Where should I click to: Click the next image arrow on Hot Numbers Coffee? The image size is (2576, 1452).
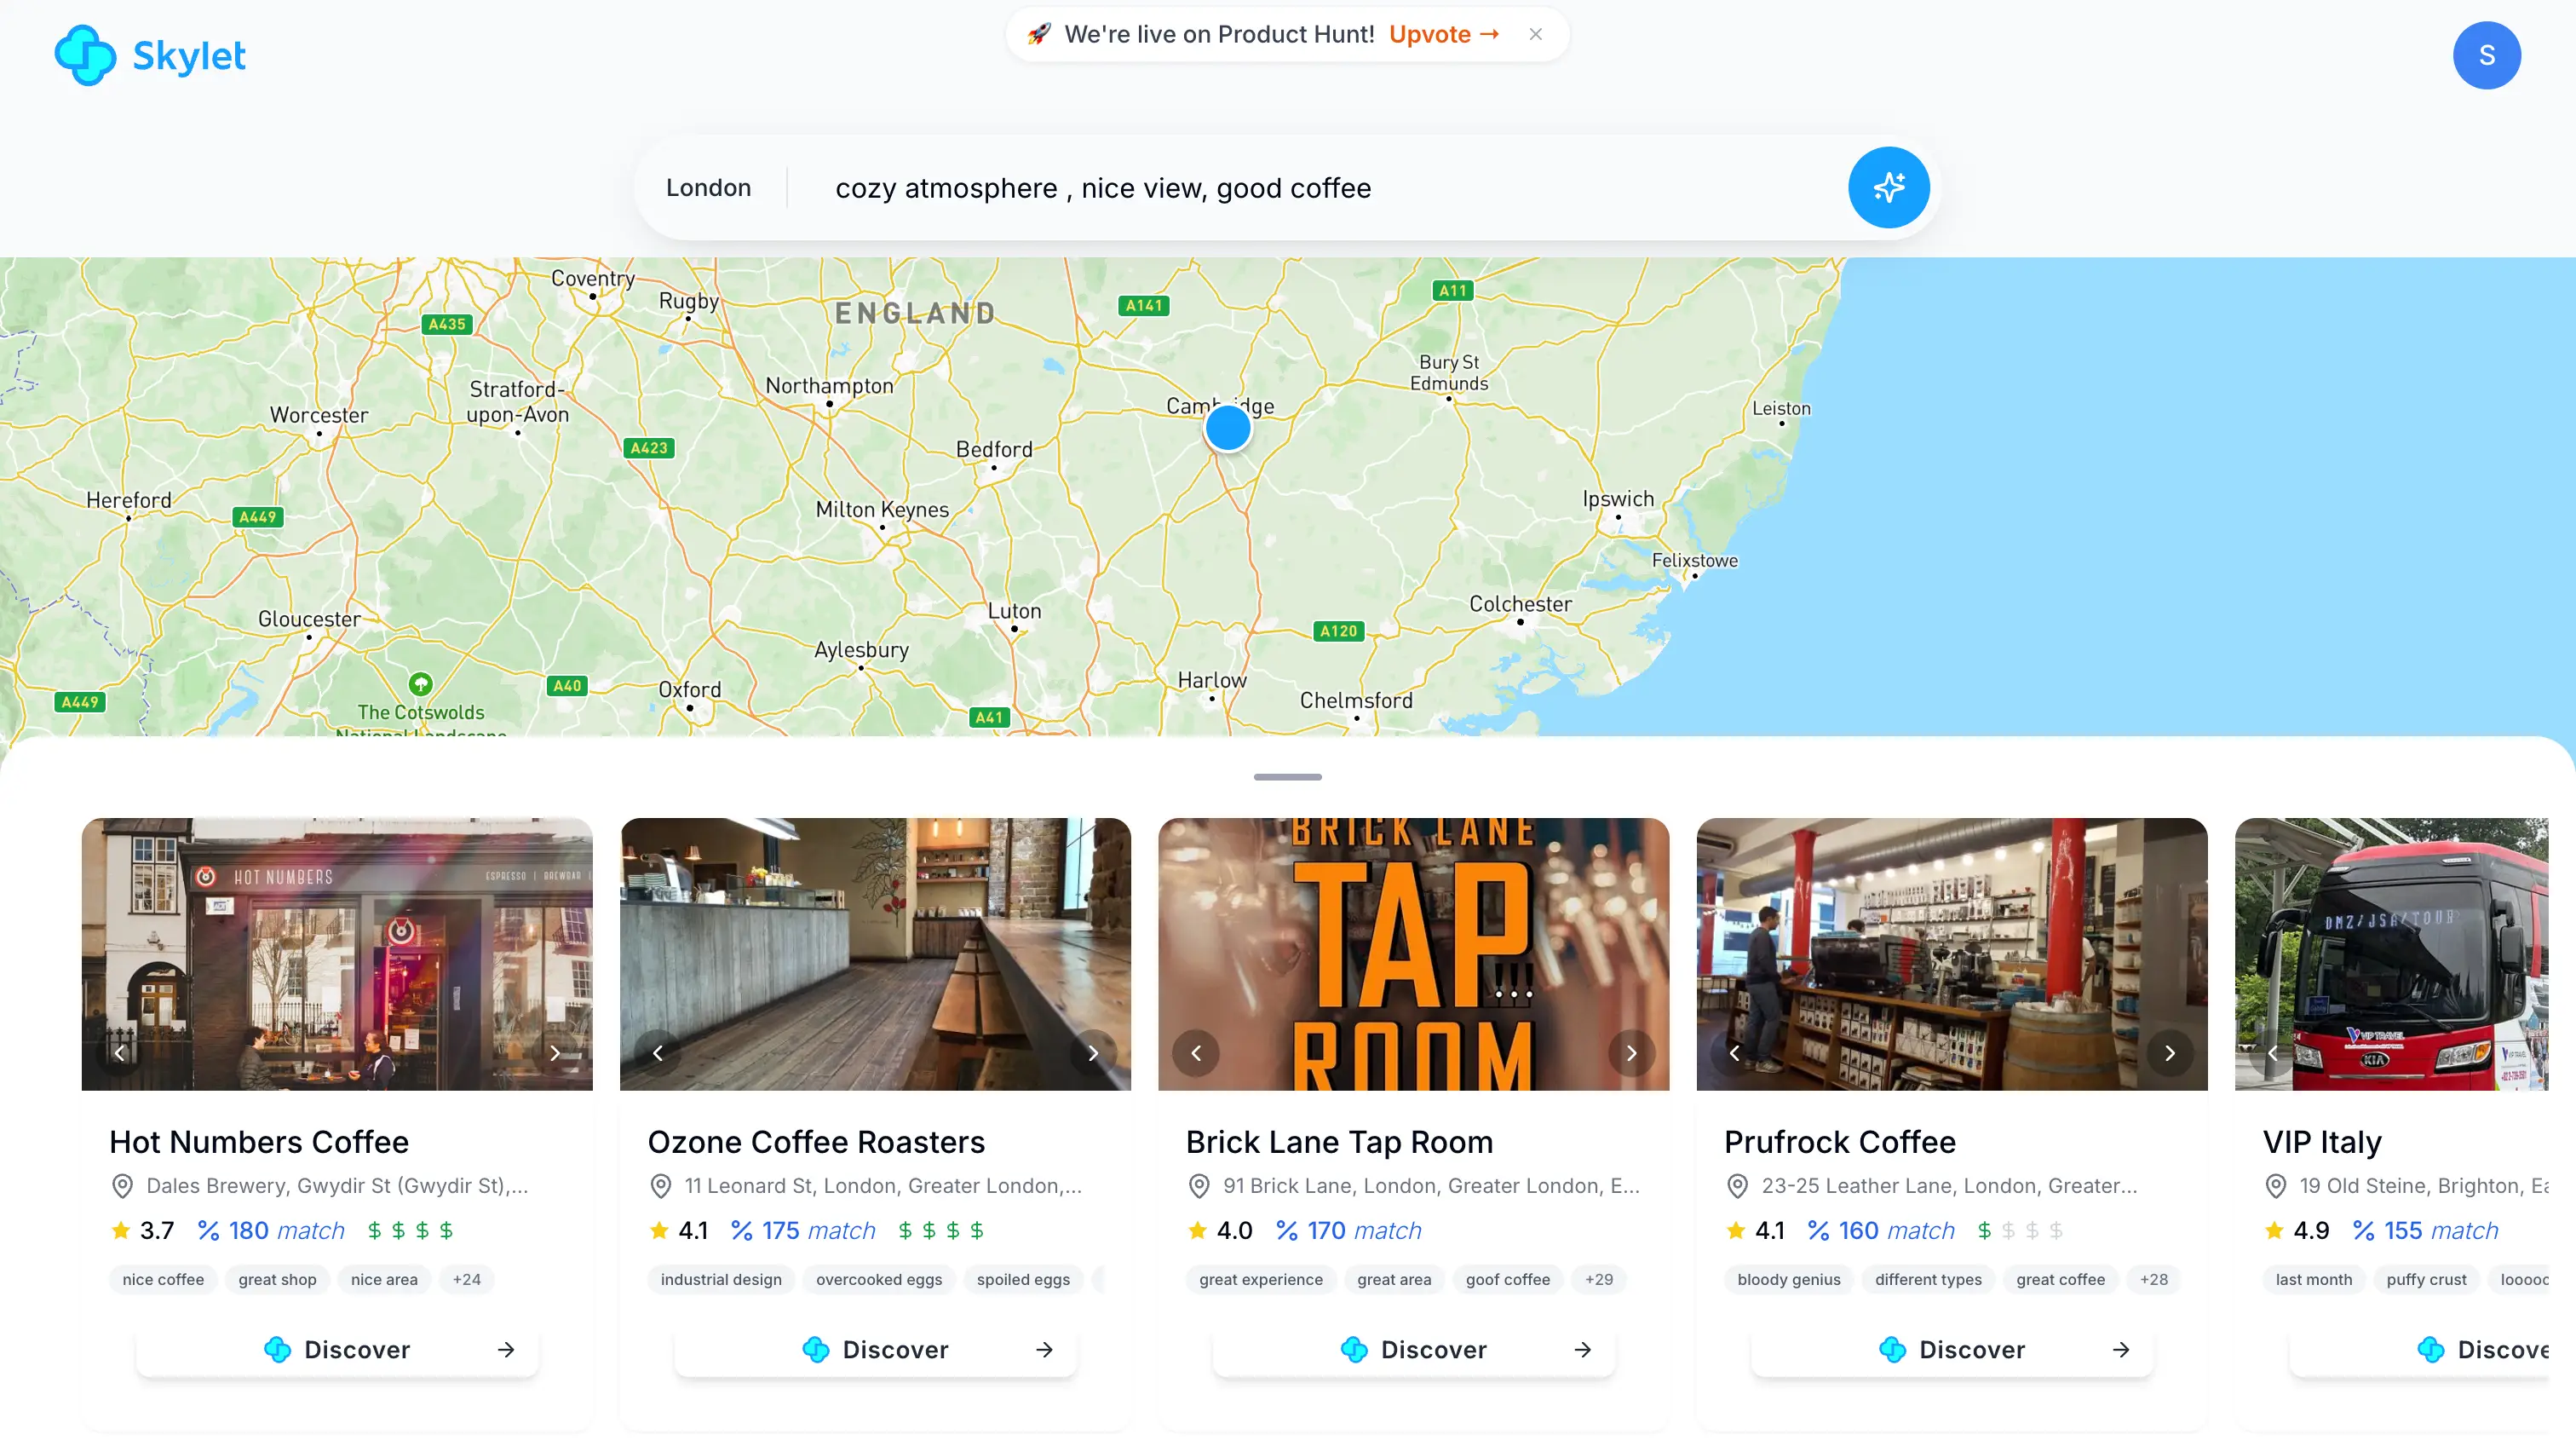[556, 1053]
